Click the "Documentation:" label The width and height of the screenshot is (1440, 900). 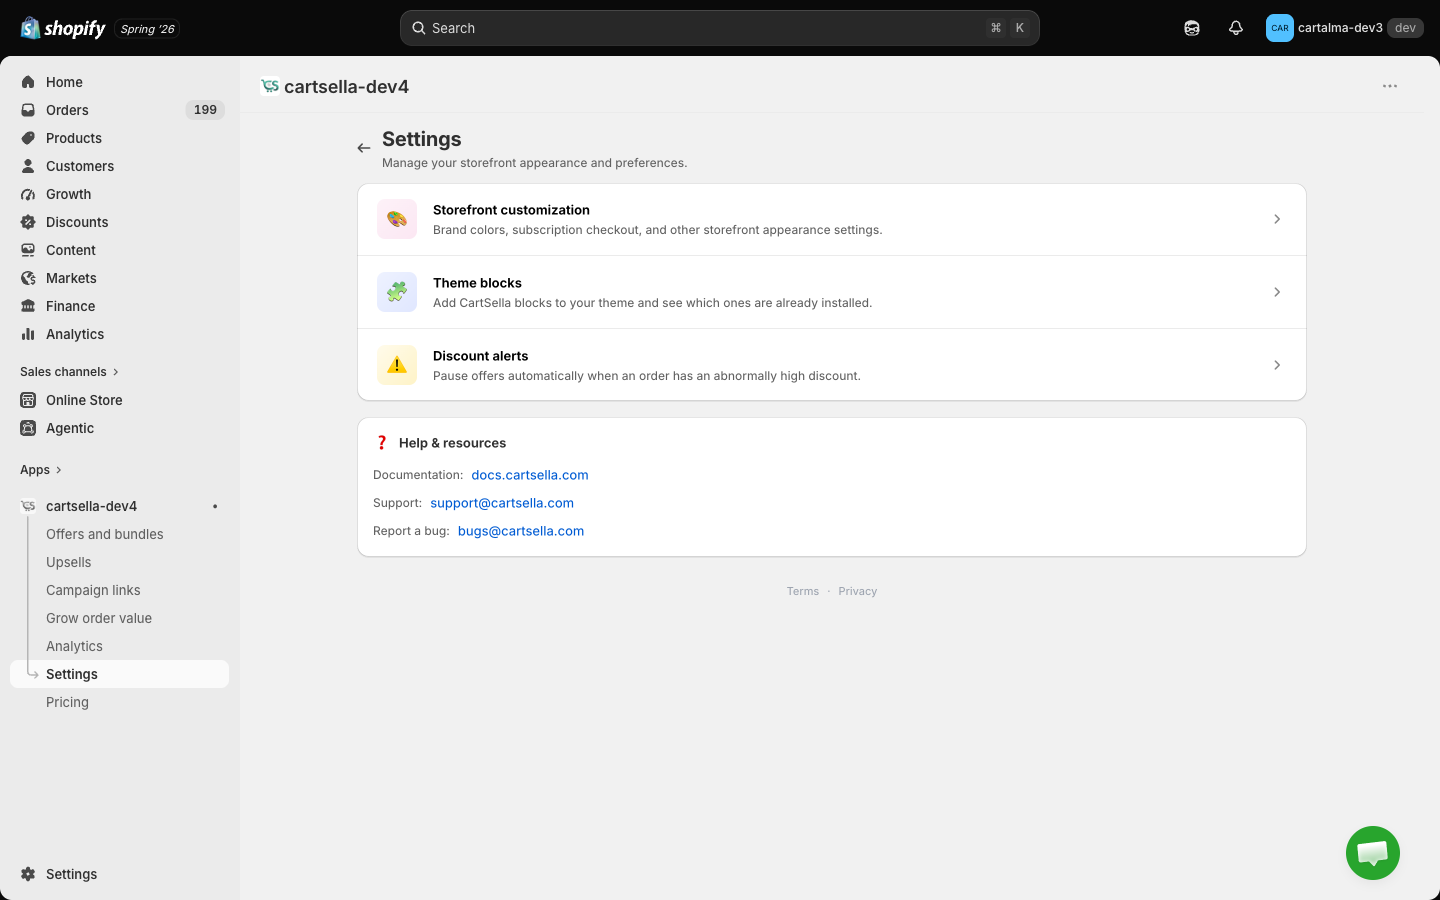[418, 475]
